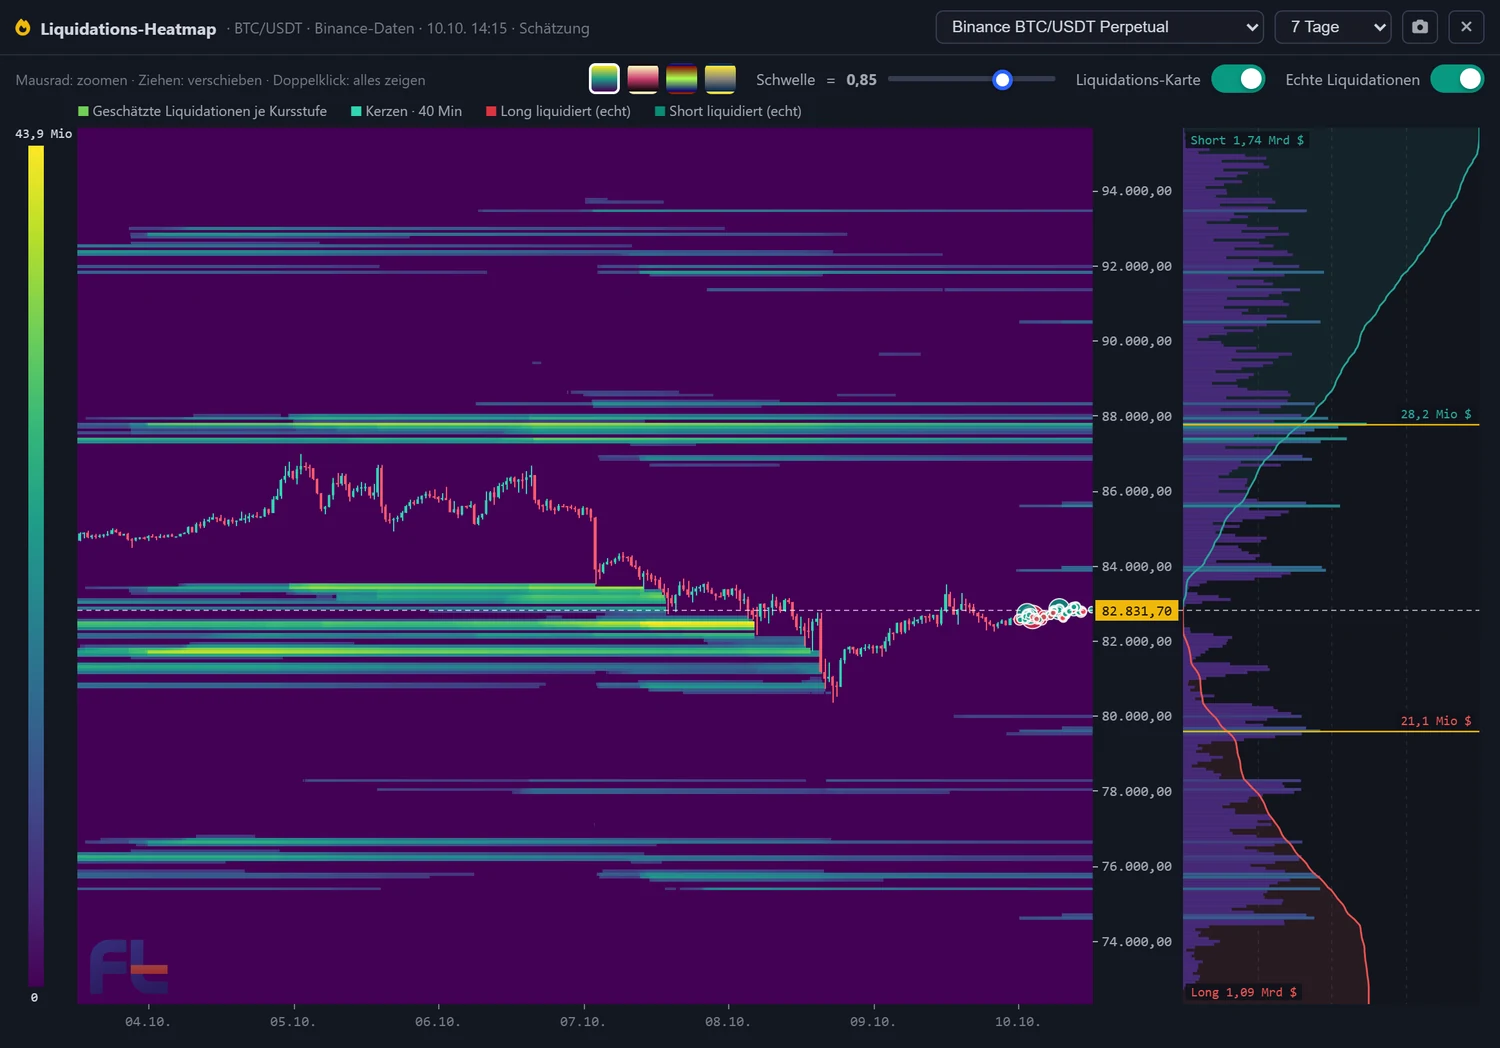1500x1048 pixels.
Task: Toggle the Liquidations-Karte switch
Action: coord(1238,79)
